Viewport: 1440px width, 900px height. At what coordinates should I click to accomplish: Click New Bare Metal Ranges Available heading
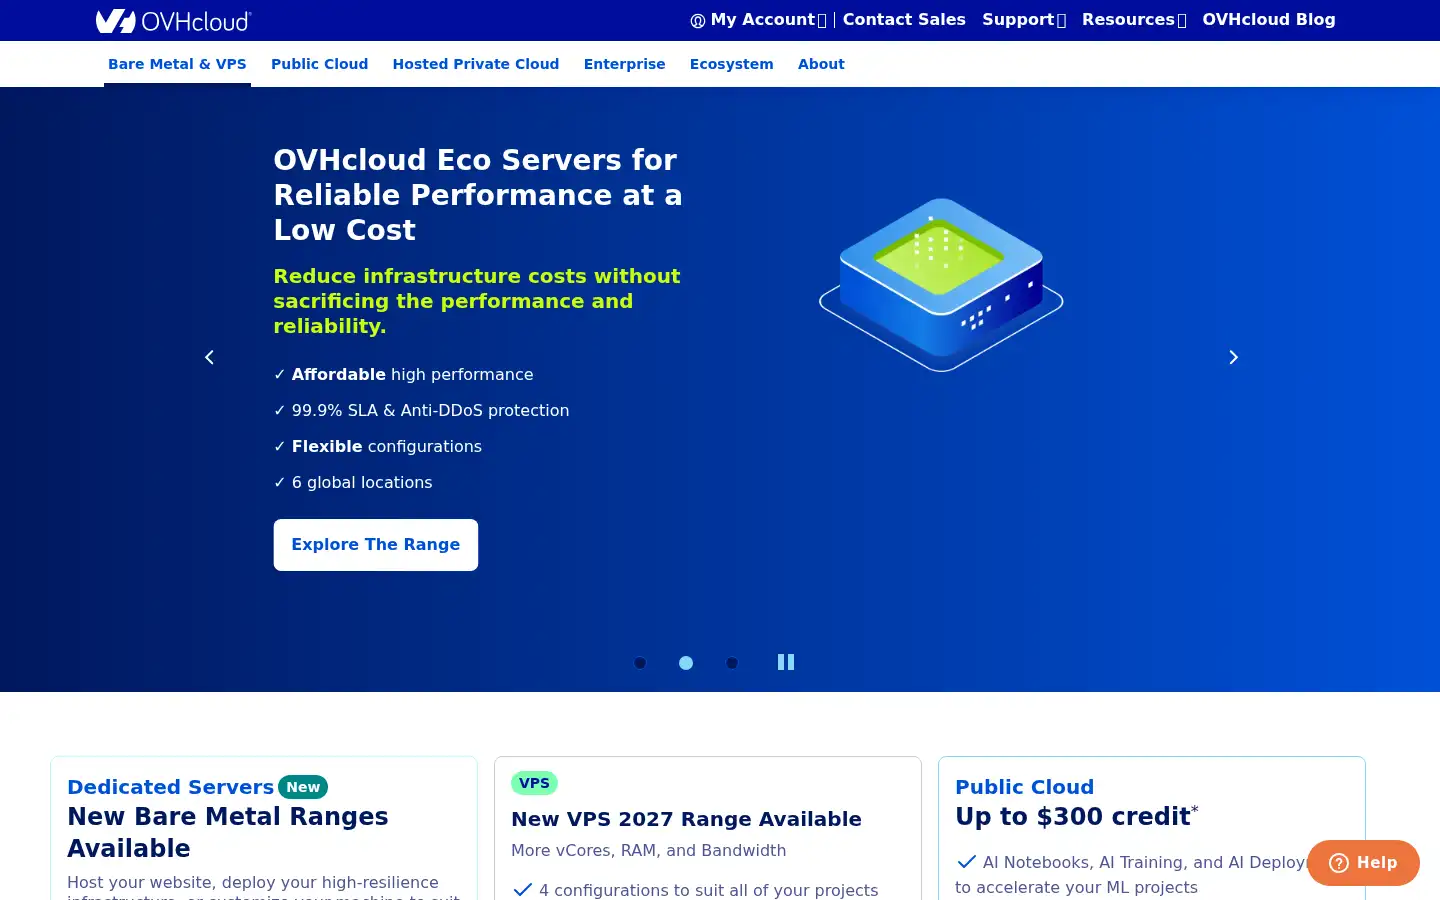point(228,832)
